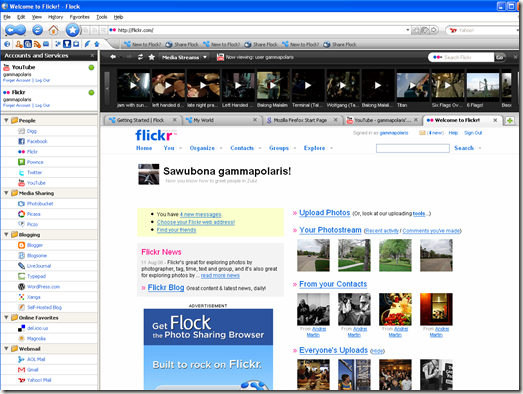
Task: Click the del.icio.us icon under Online Favorites
Action: 21,328
